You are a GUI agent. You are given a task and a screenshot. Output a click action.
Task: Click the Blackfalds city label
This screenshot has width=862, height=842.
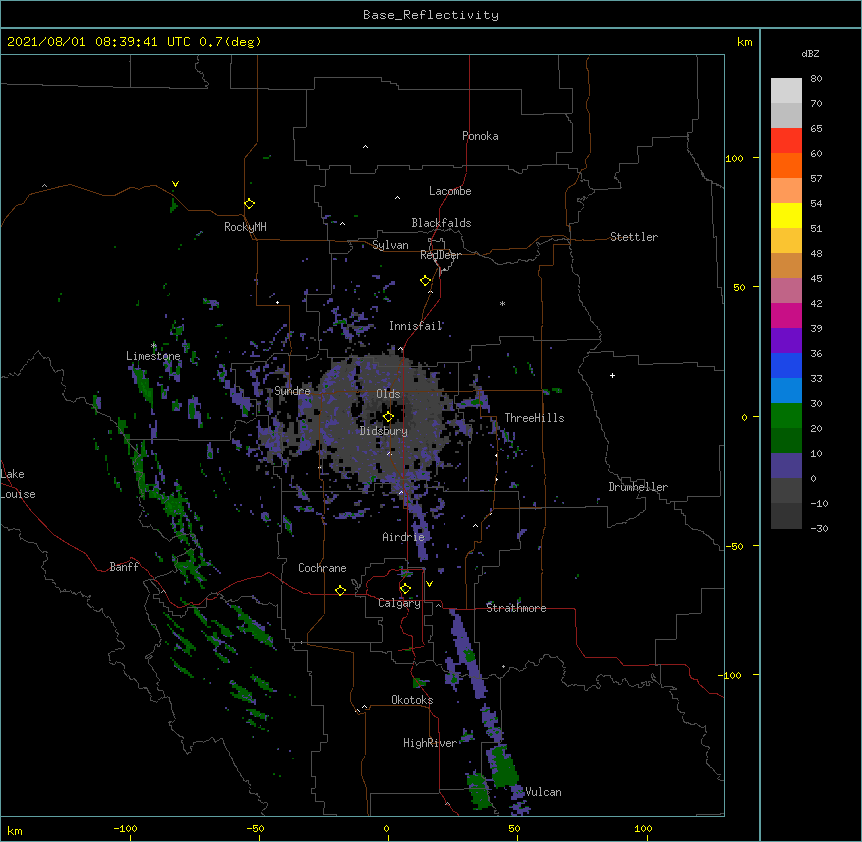(x=441, y=223)
